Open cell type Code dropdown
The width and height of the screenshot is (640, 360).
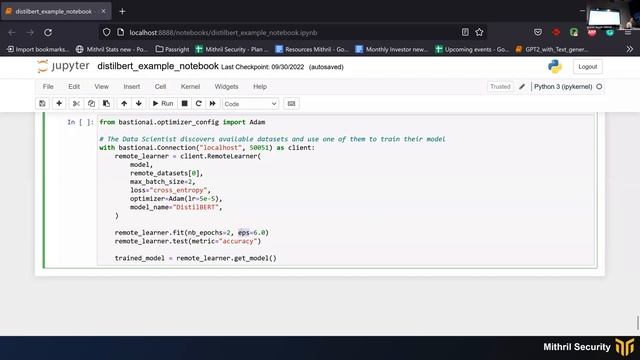click(x=250, y=104)
